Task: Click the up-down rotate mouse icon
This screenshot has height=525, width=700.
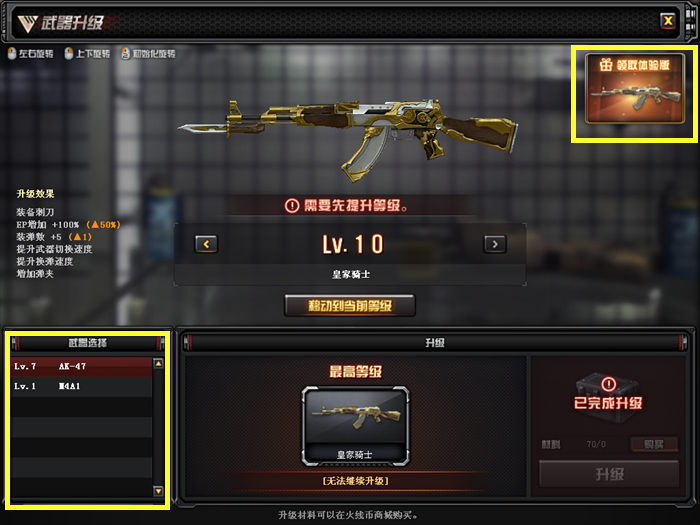Action: [69, 54]
